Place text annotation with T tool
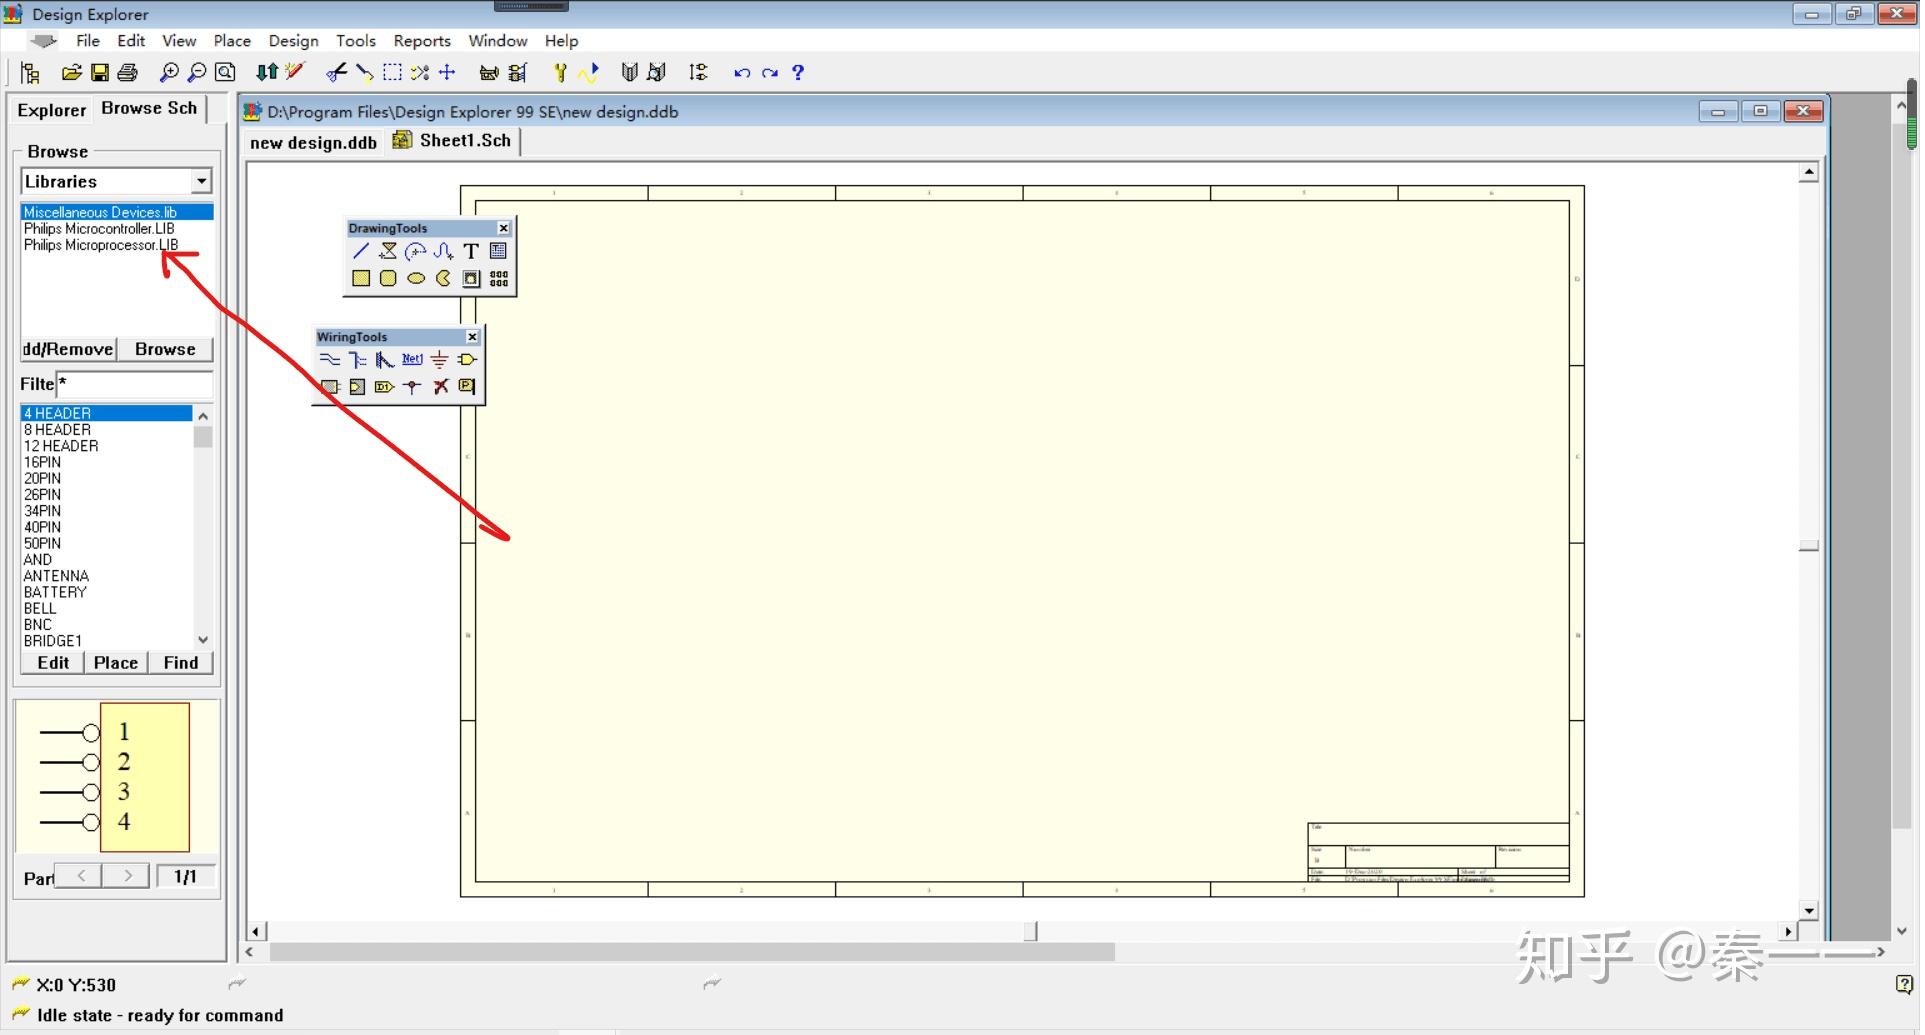Screen dimensions: 1925x1035 click(471, 251)
